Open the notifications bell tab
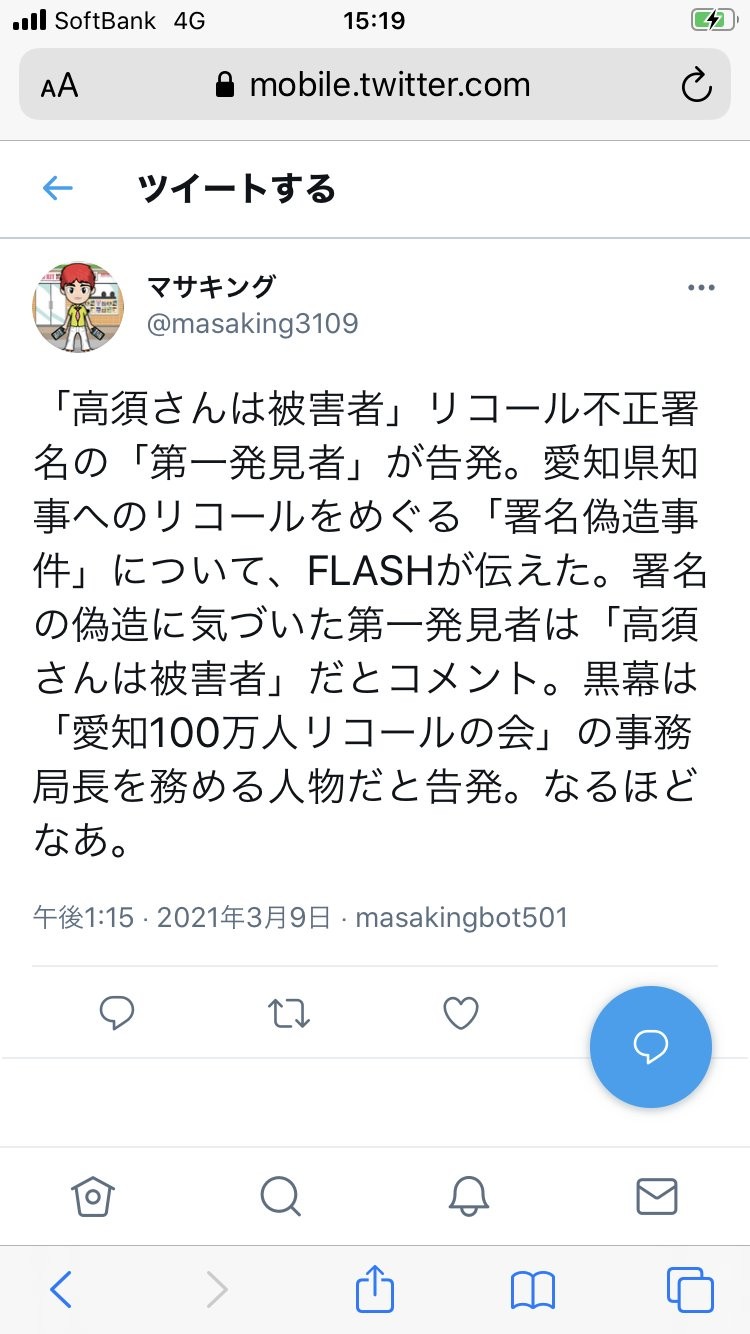Image resolution: width=750 pixels, height=1334 pixels. click(469, 1195)
